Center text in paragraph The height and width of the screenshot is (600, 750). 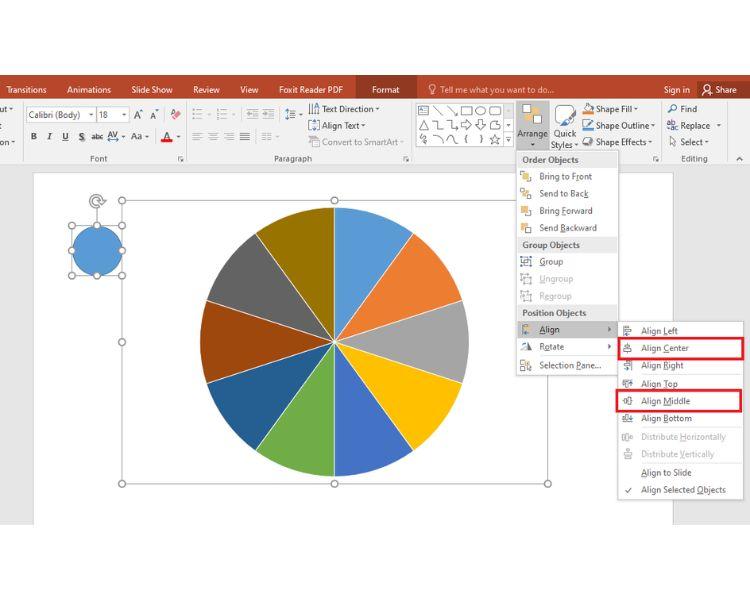[213, 137]
